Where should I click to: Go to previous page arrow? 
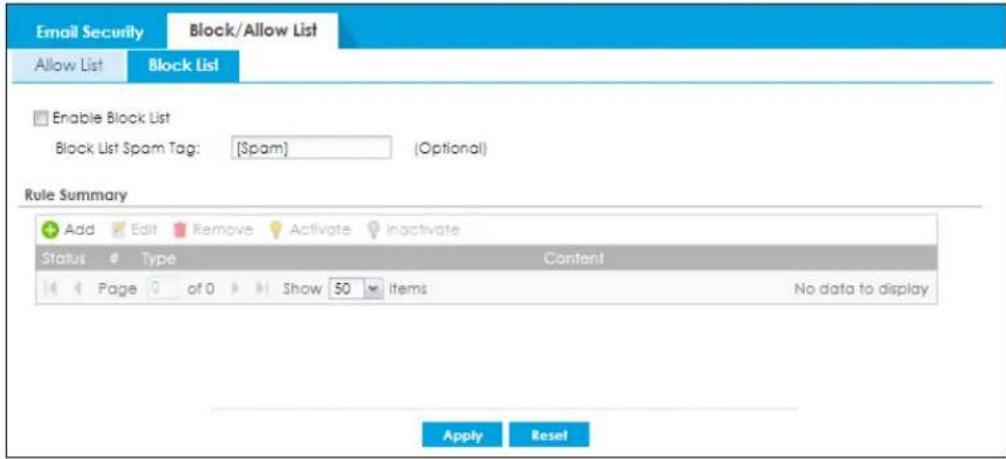pyautogui.click(x=80, y=289)
